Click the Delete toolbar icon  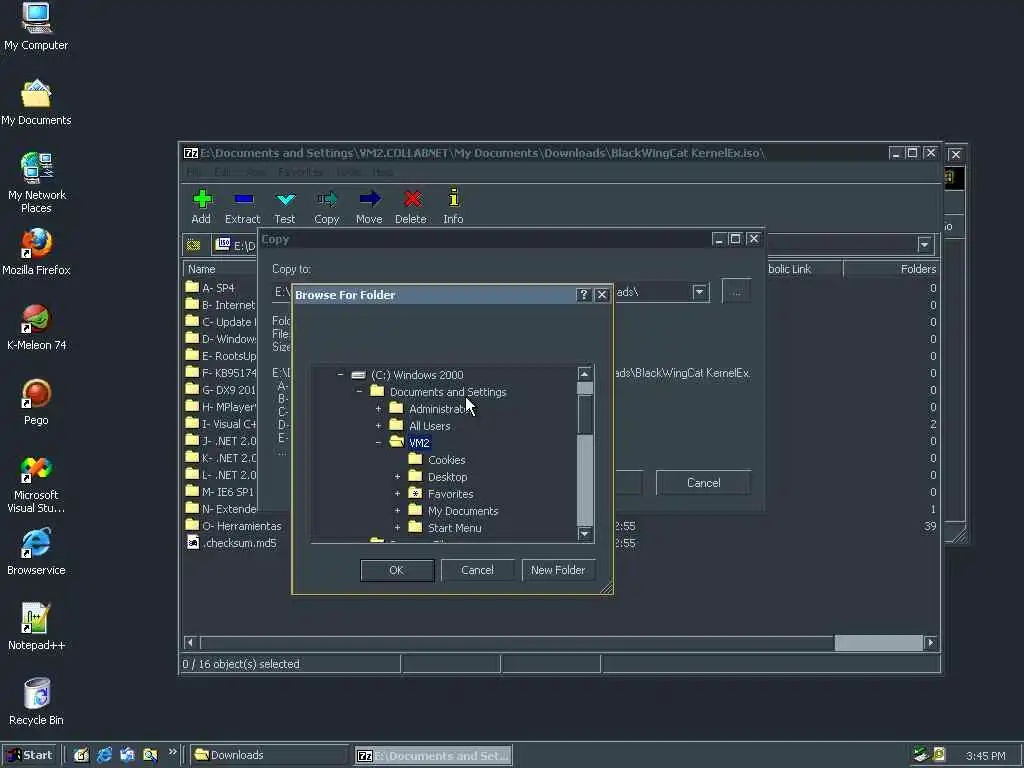(411, 205)
